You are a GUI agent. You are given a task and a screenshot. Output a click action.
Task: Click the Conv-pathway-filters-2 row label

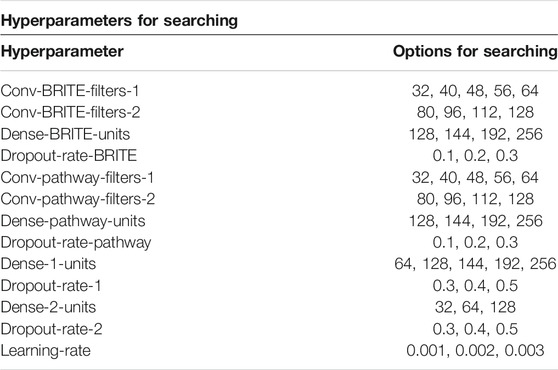click(78, 199)
